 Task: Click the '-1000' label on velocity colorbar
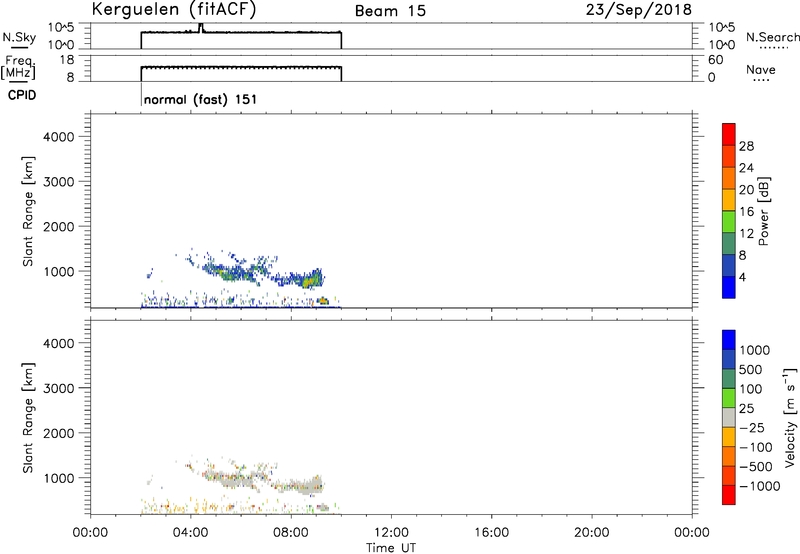coord(759,486)
